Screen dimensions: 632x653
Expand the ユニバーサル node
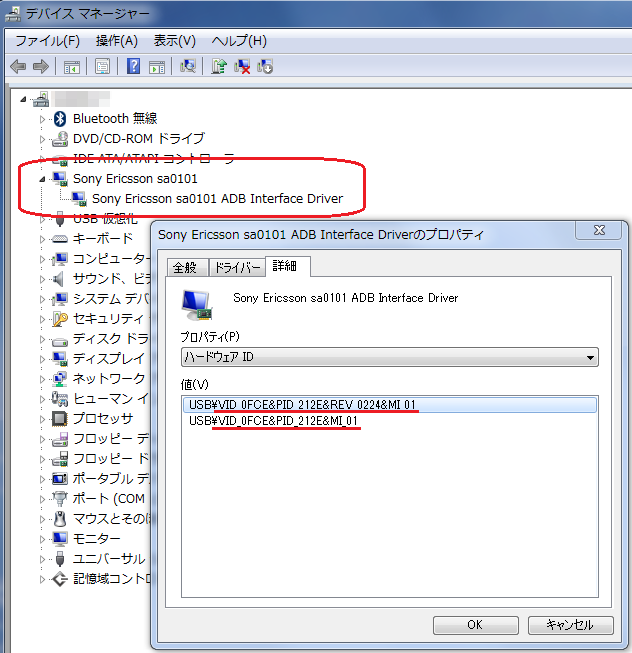(x=42, y=559)
